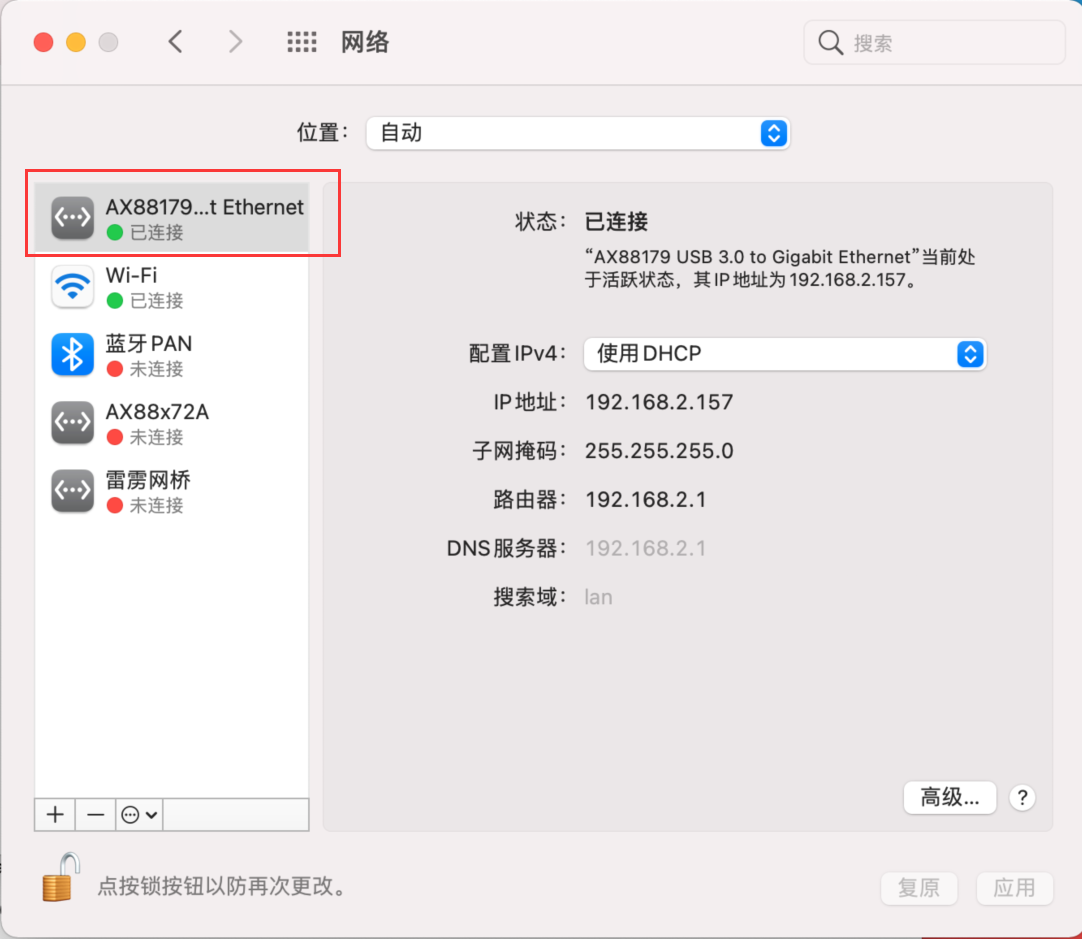Image resolution: width=1082 pixels, height=939 pixels.
Task: Click the Thunderbolt Bridge (雷雳网桥) icon
Action: coord(72,491)
